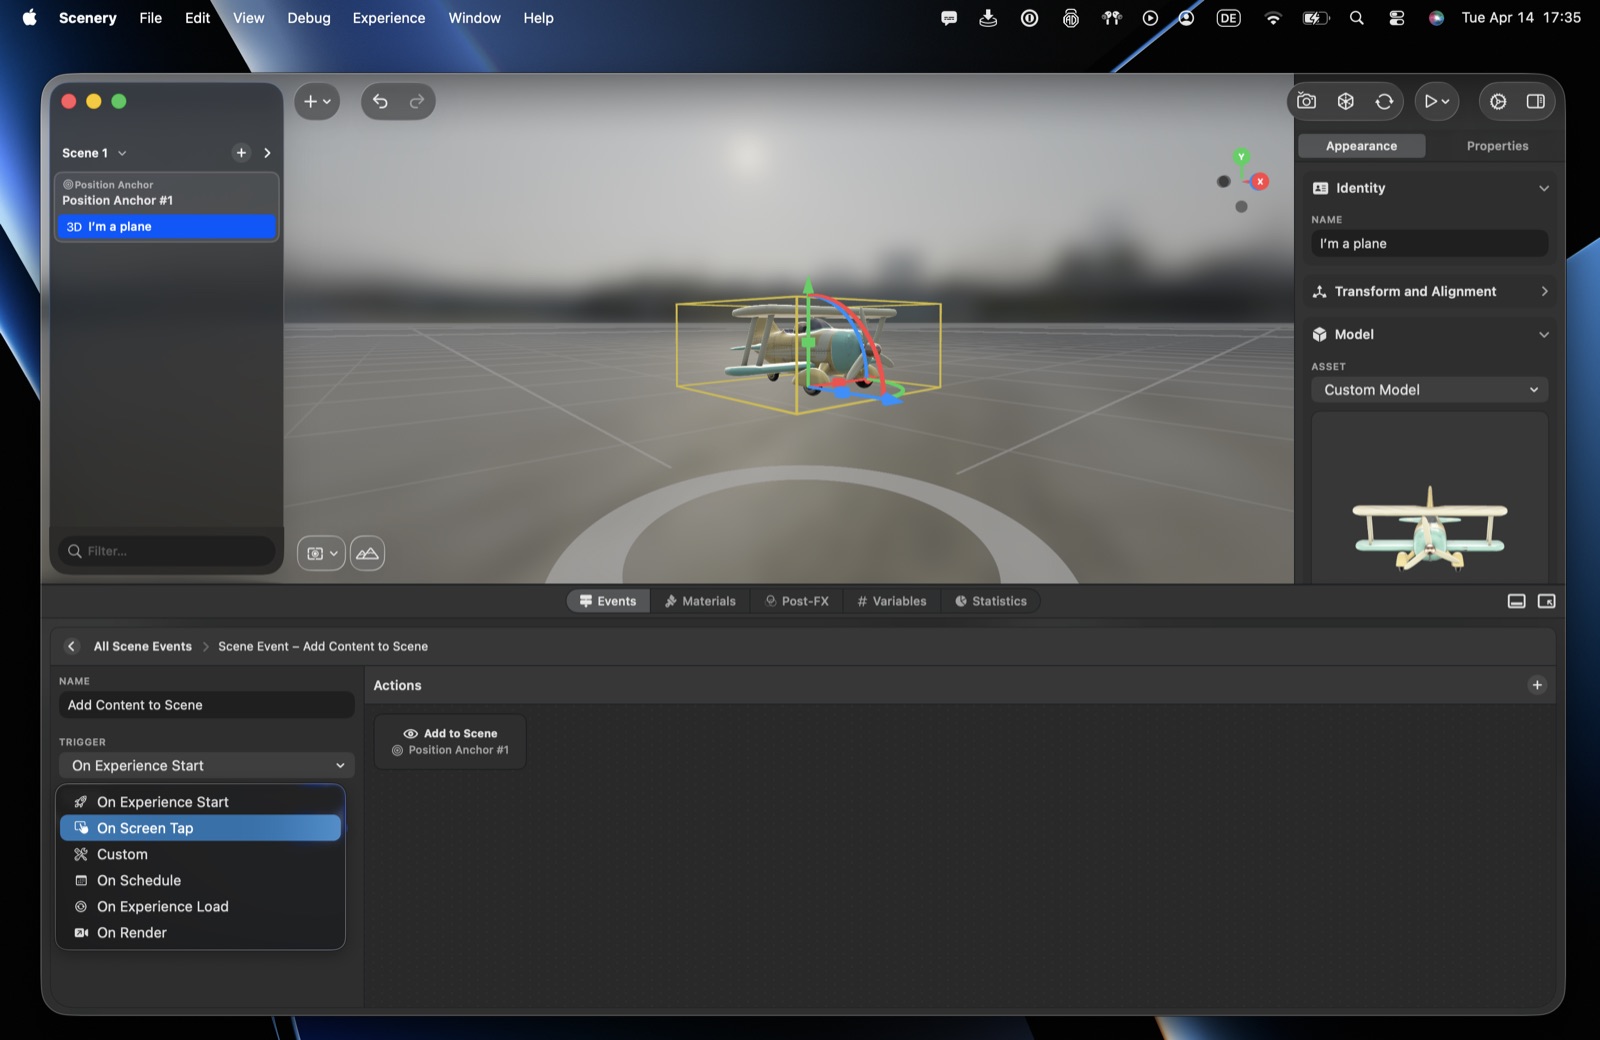Image resolution: width=1600 pixels, height=1040 pixels.
Task: Open Spotlight search in menu bar
Action: pyautogui.click(x=1356, y=18)
